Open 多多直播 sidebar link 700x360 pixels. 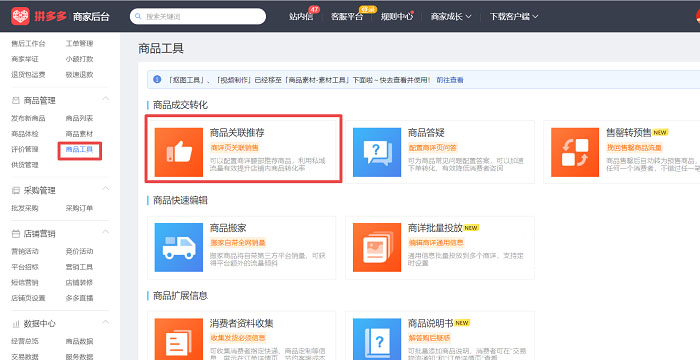79,298
